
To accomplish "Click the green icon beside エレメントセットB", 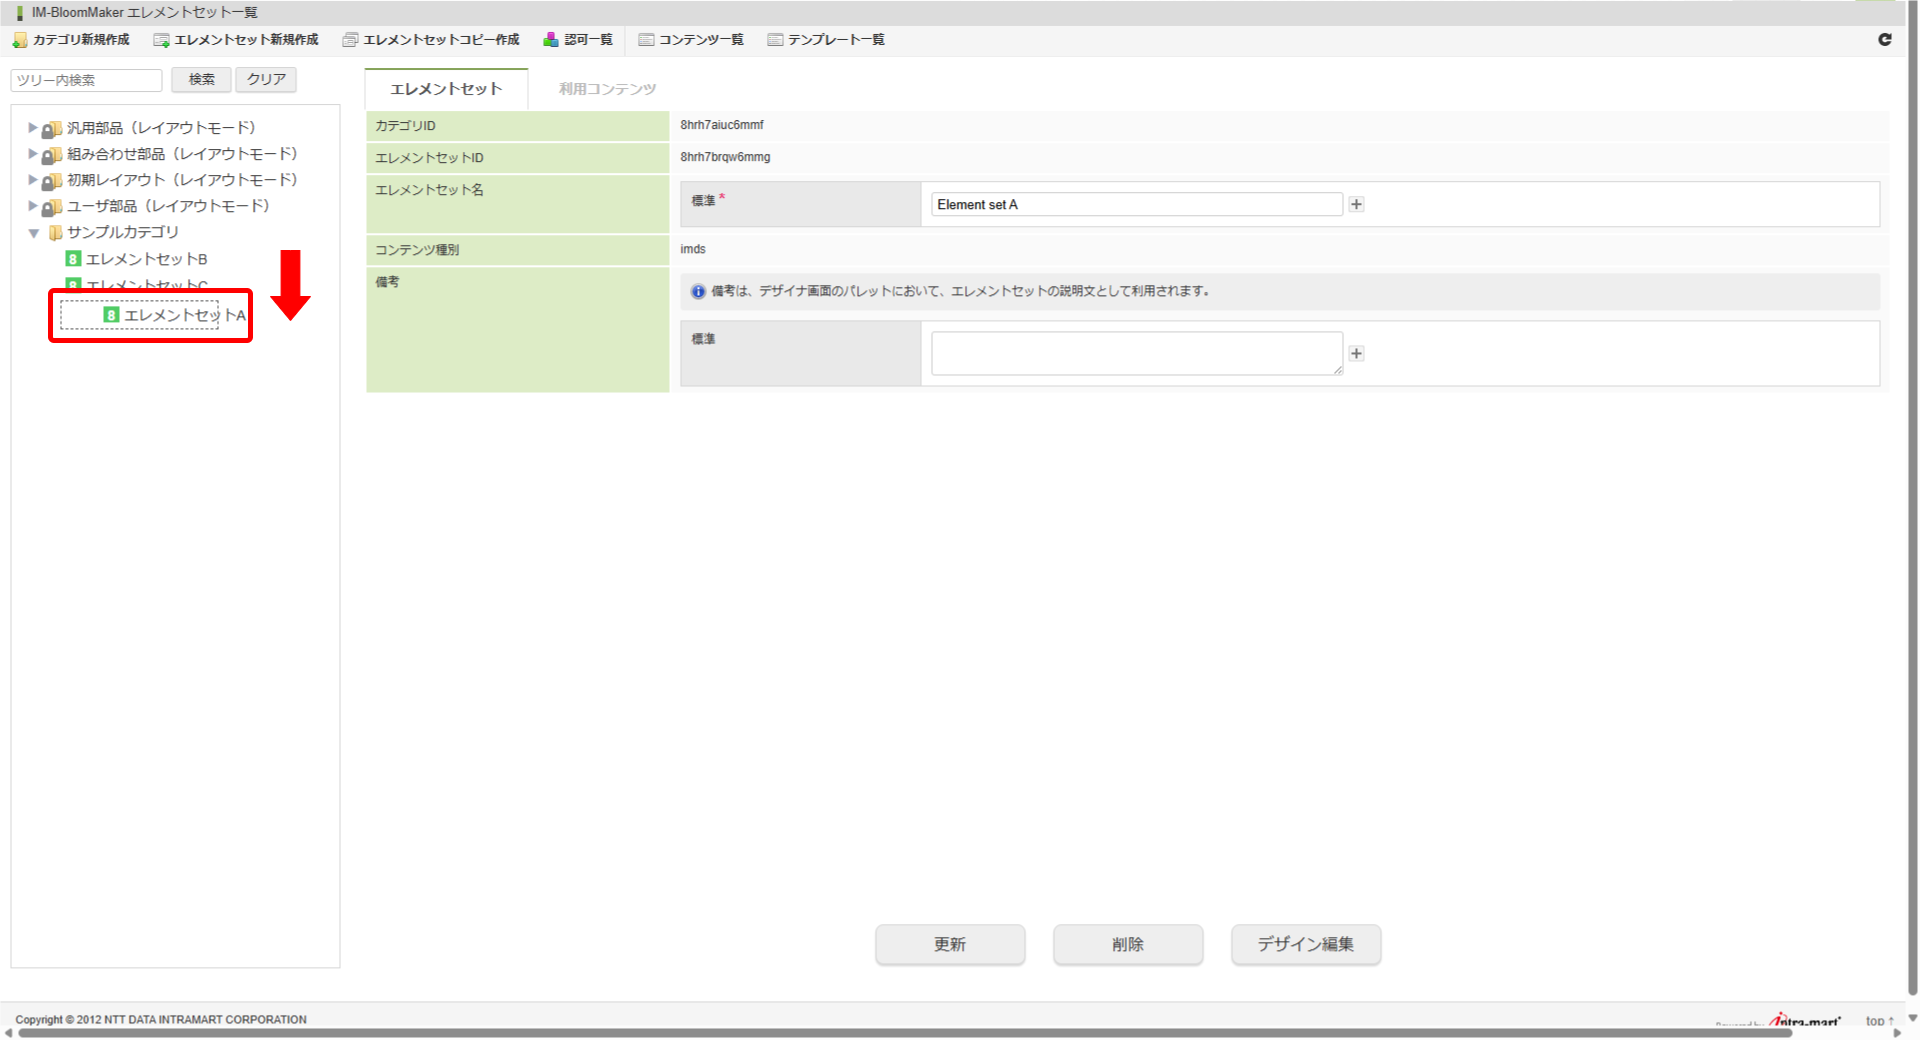I will point(73,259).
